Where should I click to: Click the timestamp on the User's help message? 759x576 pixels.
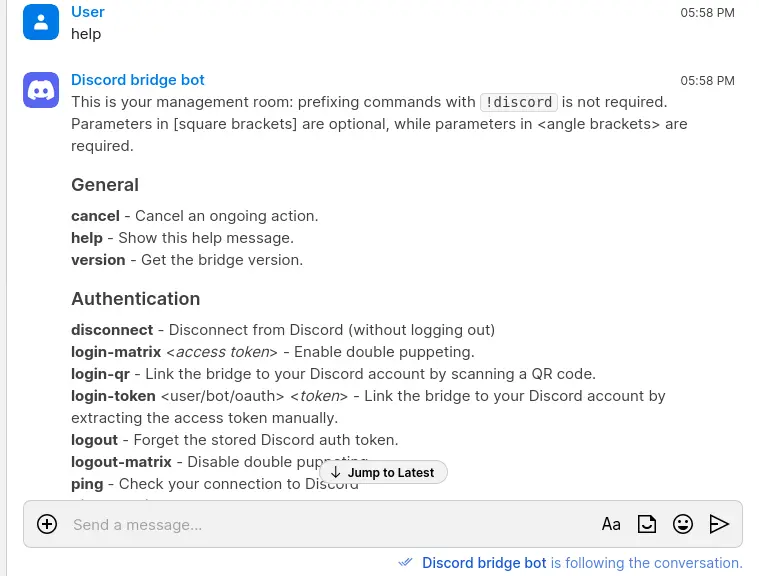click(x=707, y=13)
